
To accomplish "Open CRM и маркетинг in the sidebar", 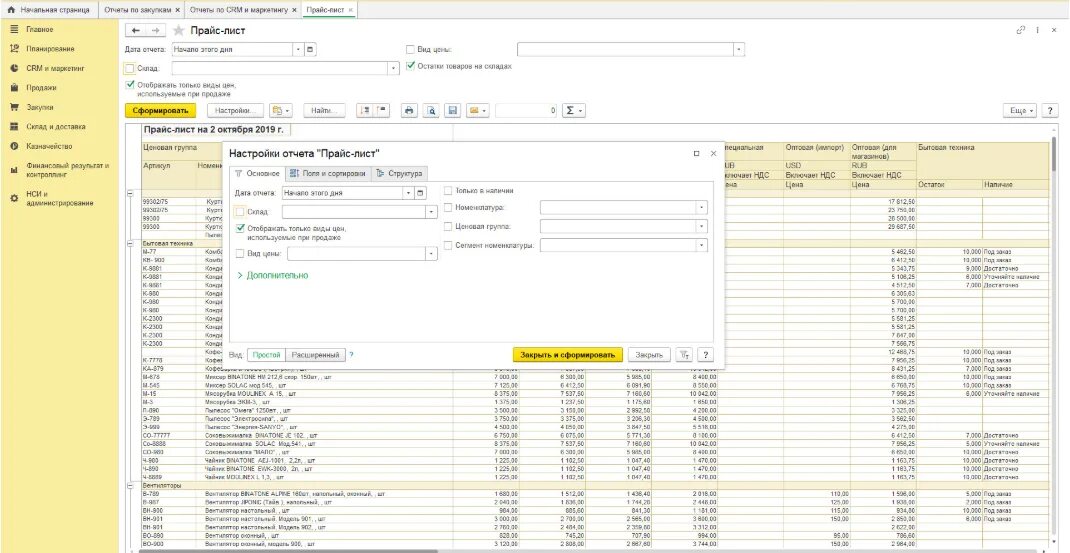I will [x=55, y=68].
